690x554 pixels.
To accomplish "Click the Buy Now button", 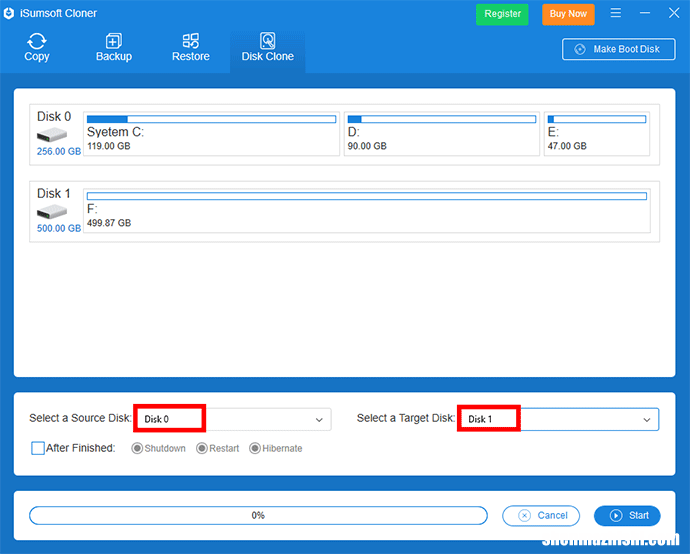I will tap(568, 14).
